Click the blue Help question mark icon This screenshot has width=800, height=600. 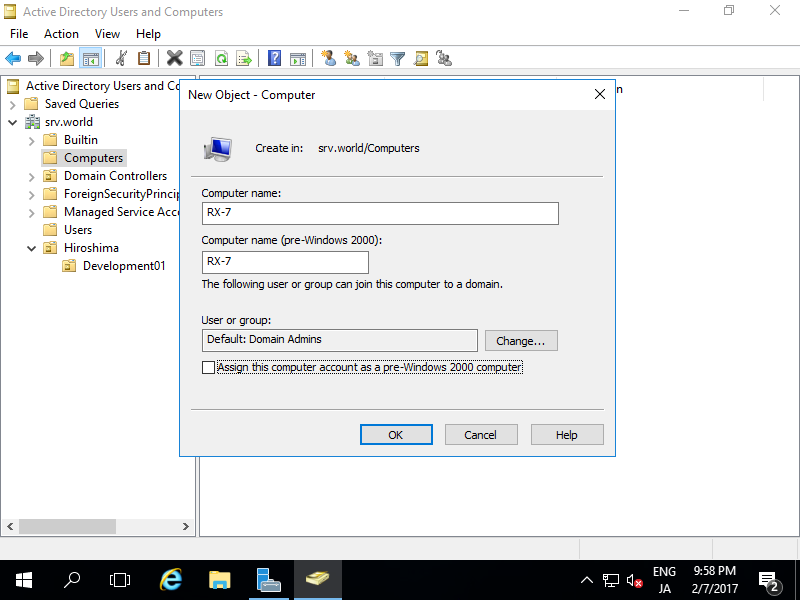pyautogui.click(x=274, y=59)
